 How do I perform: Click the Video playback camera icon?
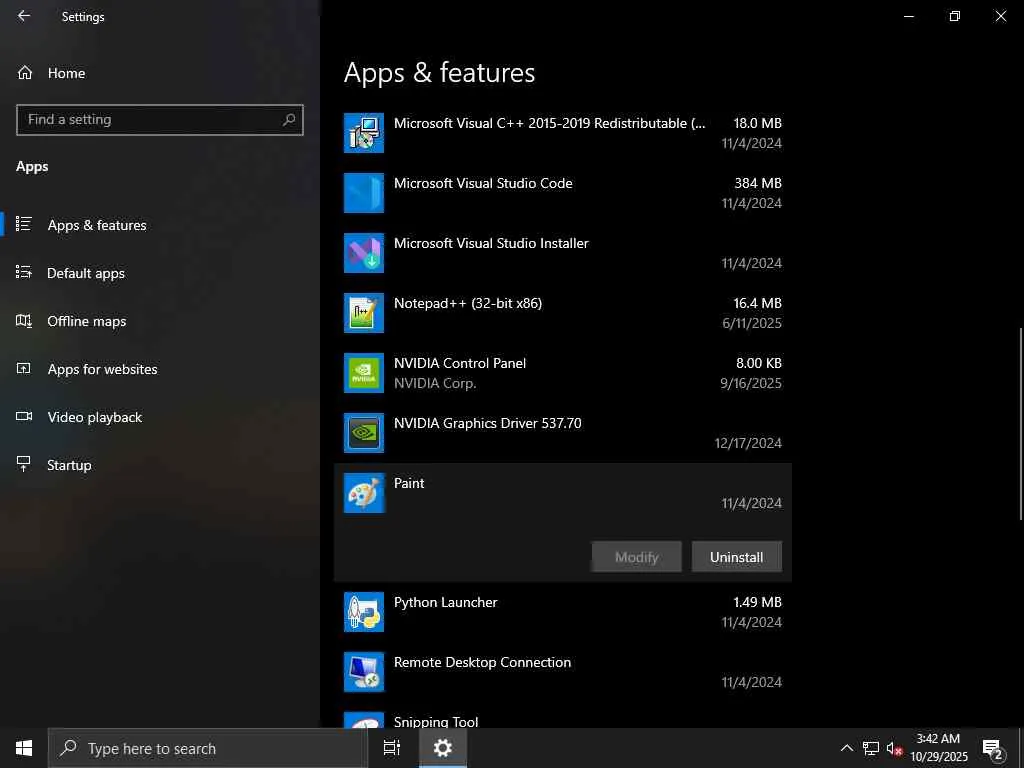pos(24,416)
